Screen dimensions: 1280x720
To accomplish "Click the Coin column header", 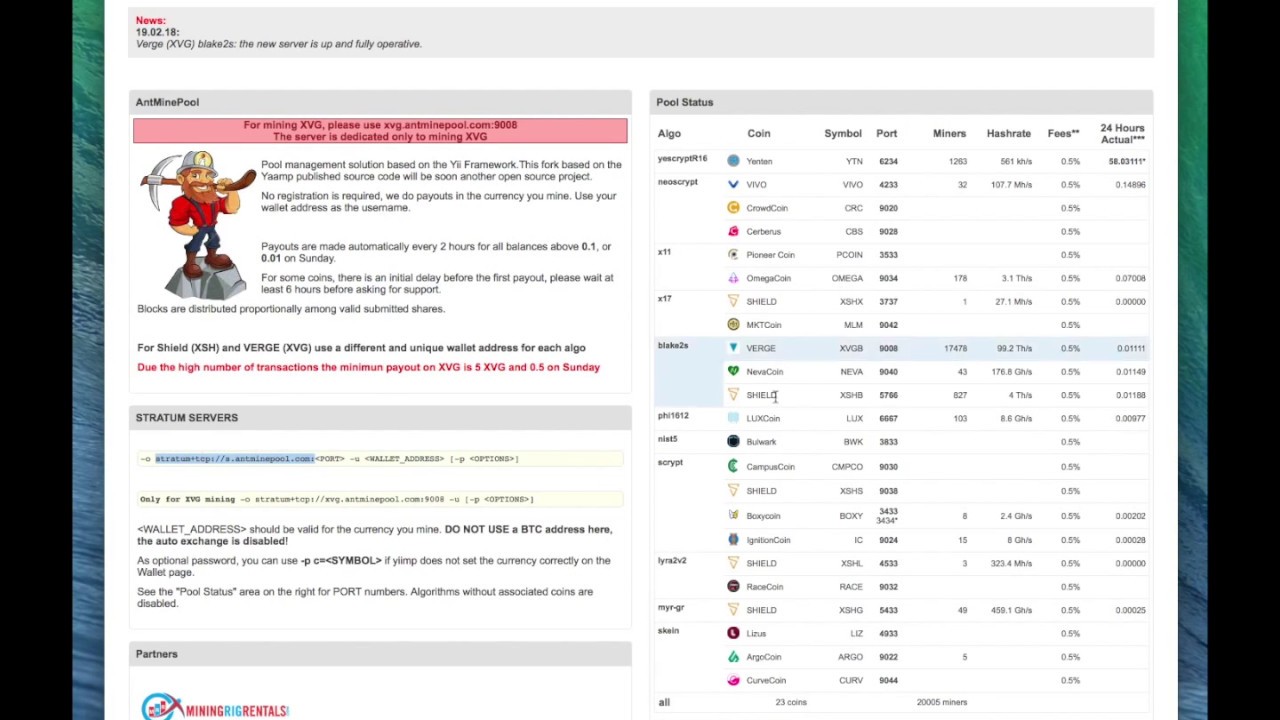I will coord(759,133).
